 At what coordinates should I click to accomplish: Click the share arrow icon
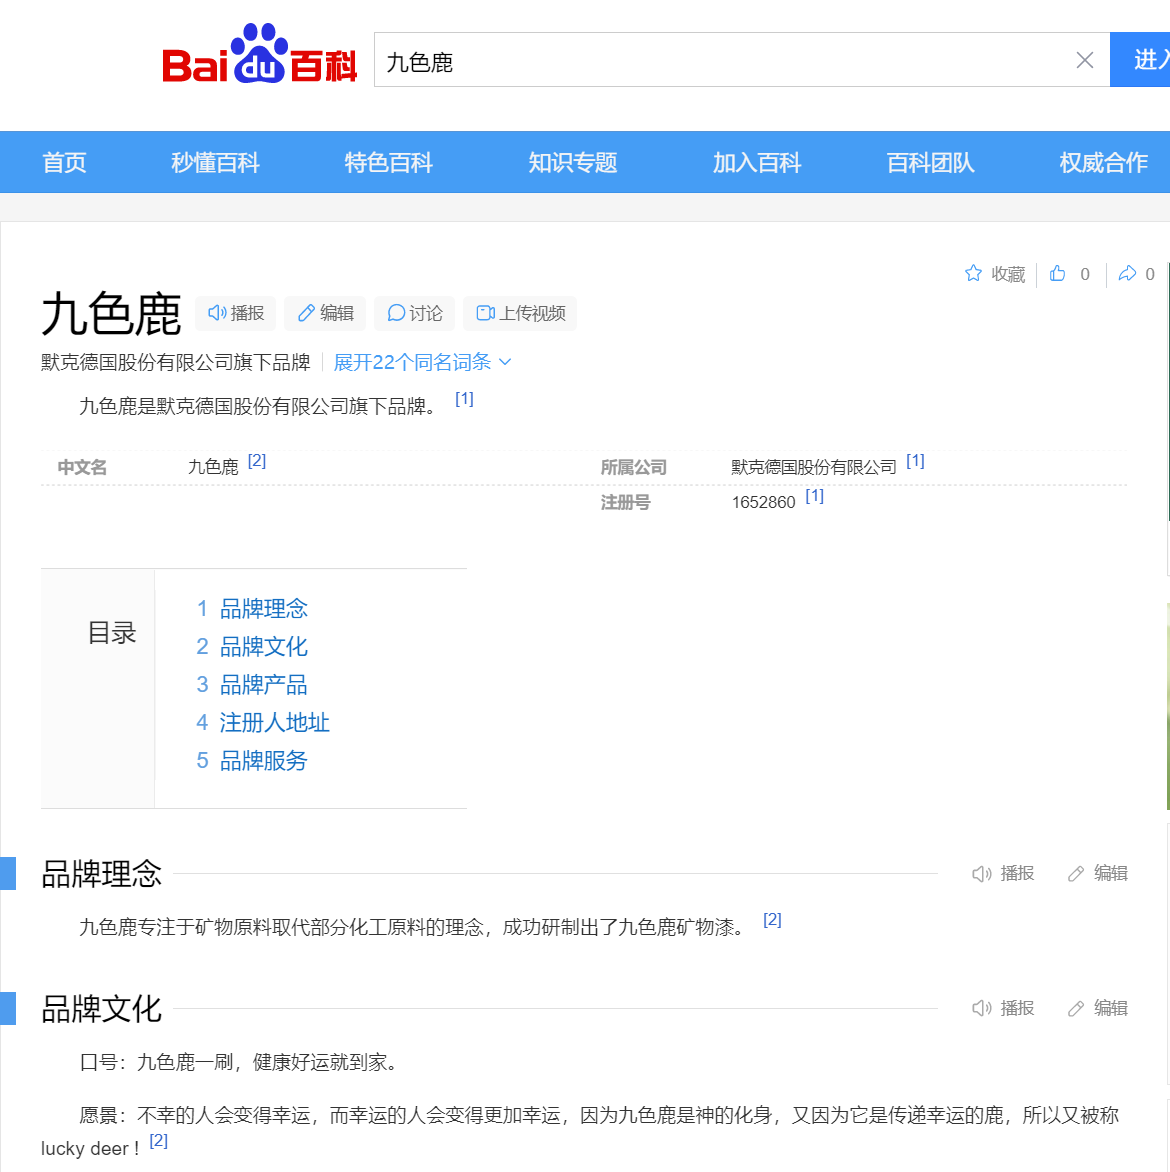click(x=1127, y=274)
